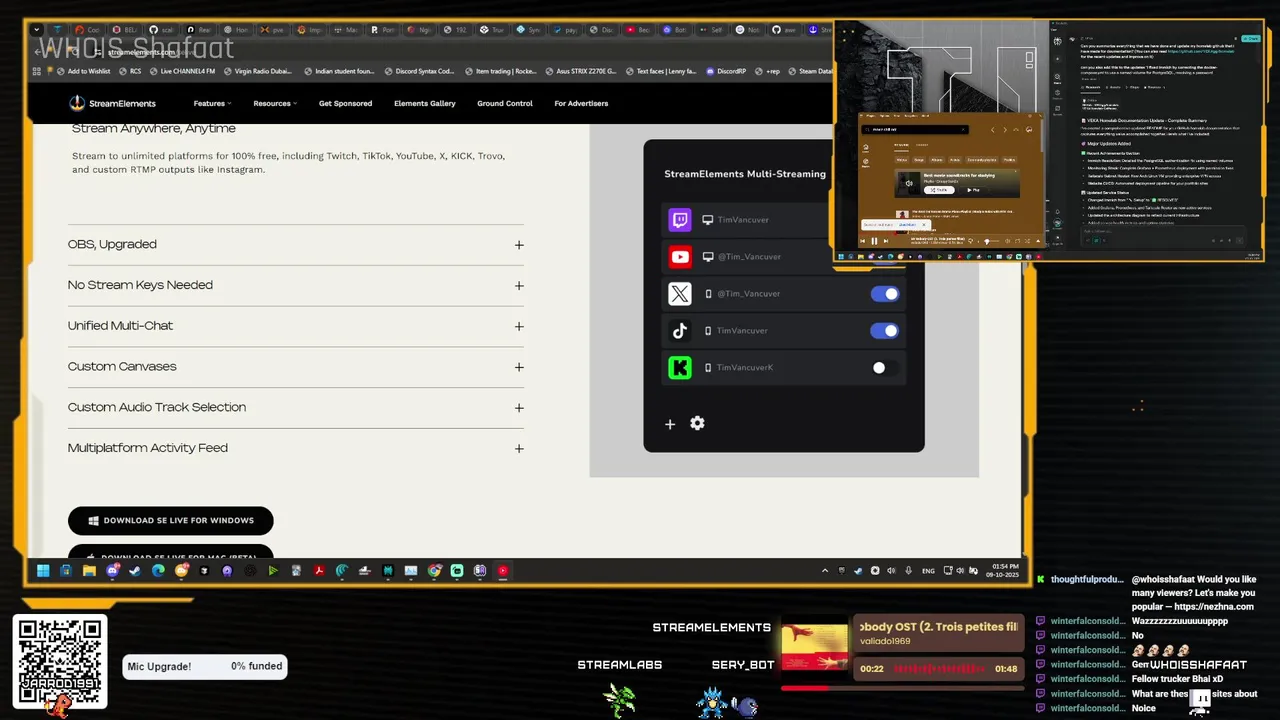Viewport: 1280px width, 720px height.
Task: Click the StreamElements Multi-Streaming card title
Action: coord(745,174)
